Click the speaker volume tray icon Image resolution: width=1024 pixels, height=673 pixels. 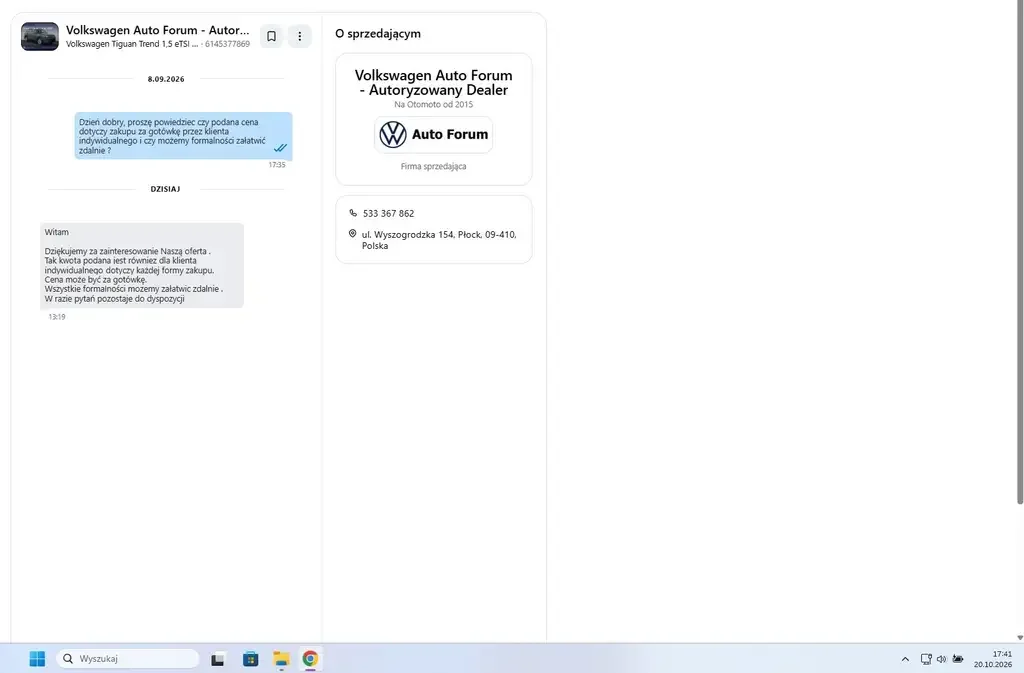coord(941,659)
